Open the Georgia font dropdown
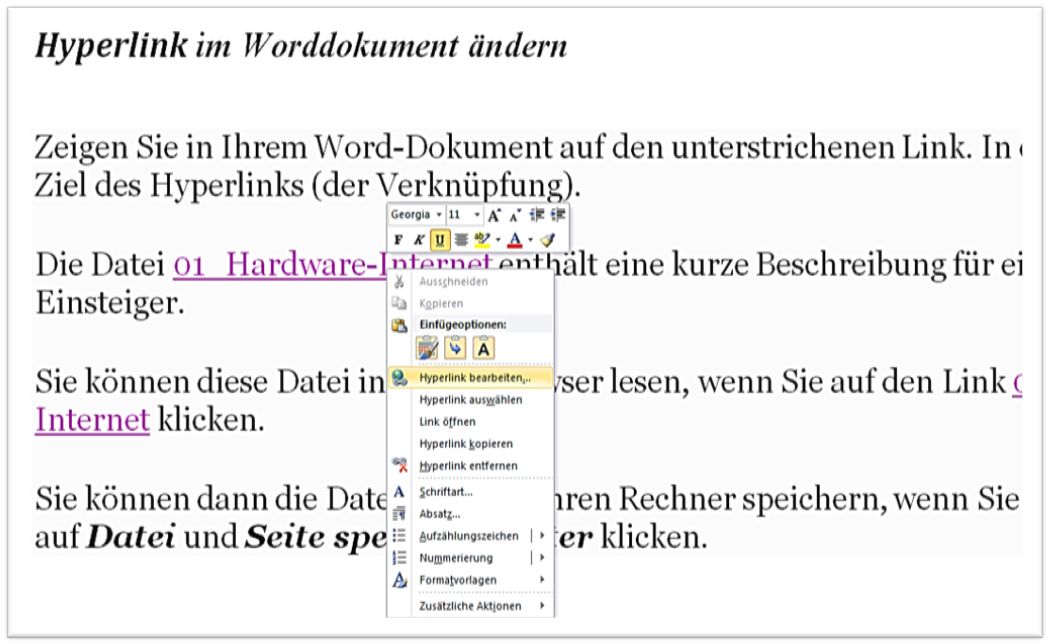The height and width of the screenshot is (644, 1049). 439,213
